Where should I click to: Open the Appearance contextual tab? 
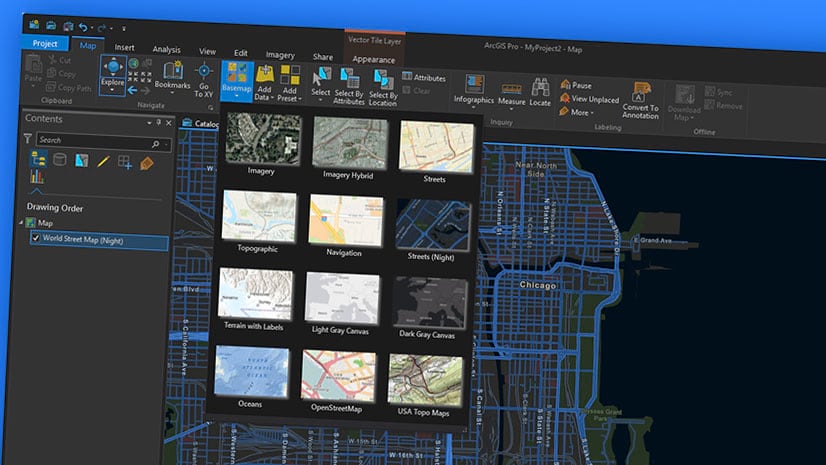tap(373, 60)
